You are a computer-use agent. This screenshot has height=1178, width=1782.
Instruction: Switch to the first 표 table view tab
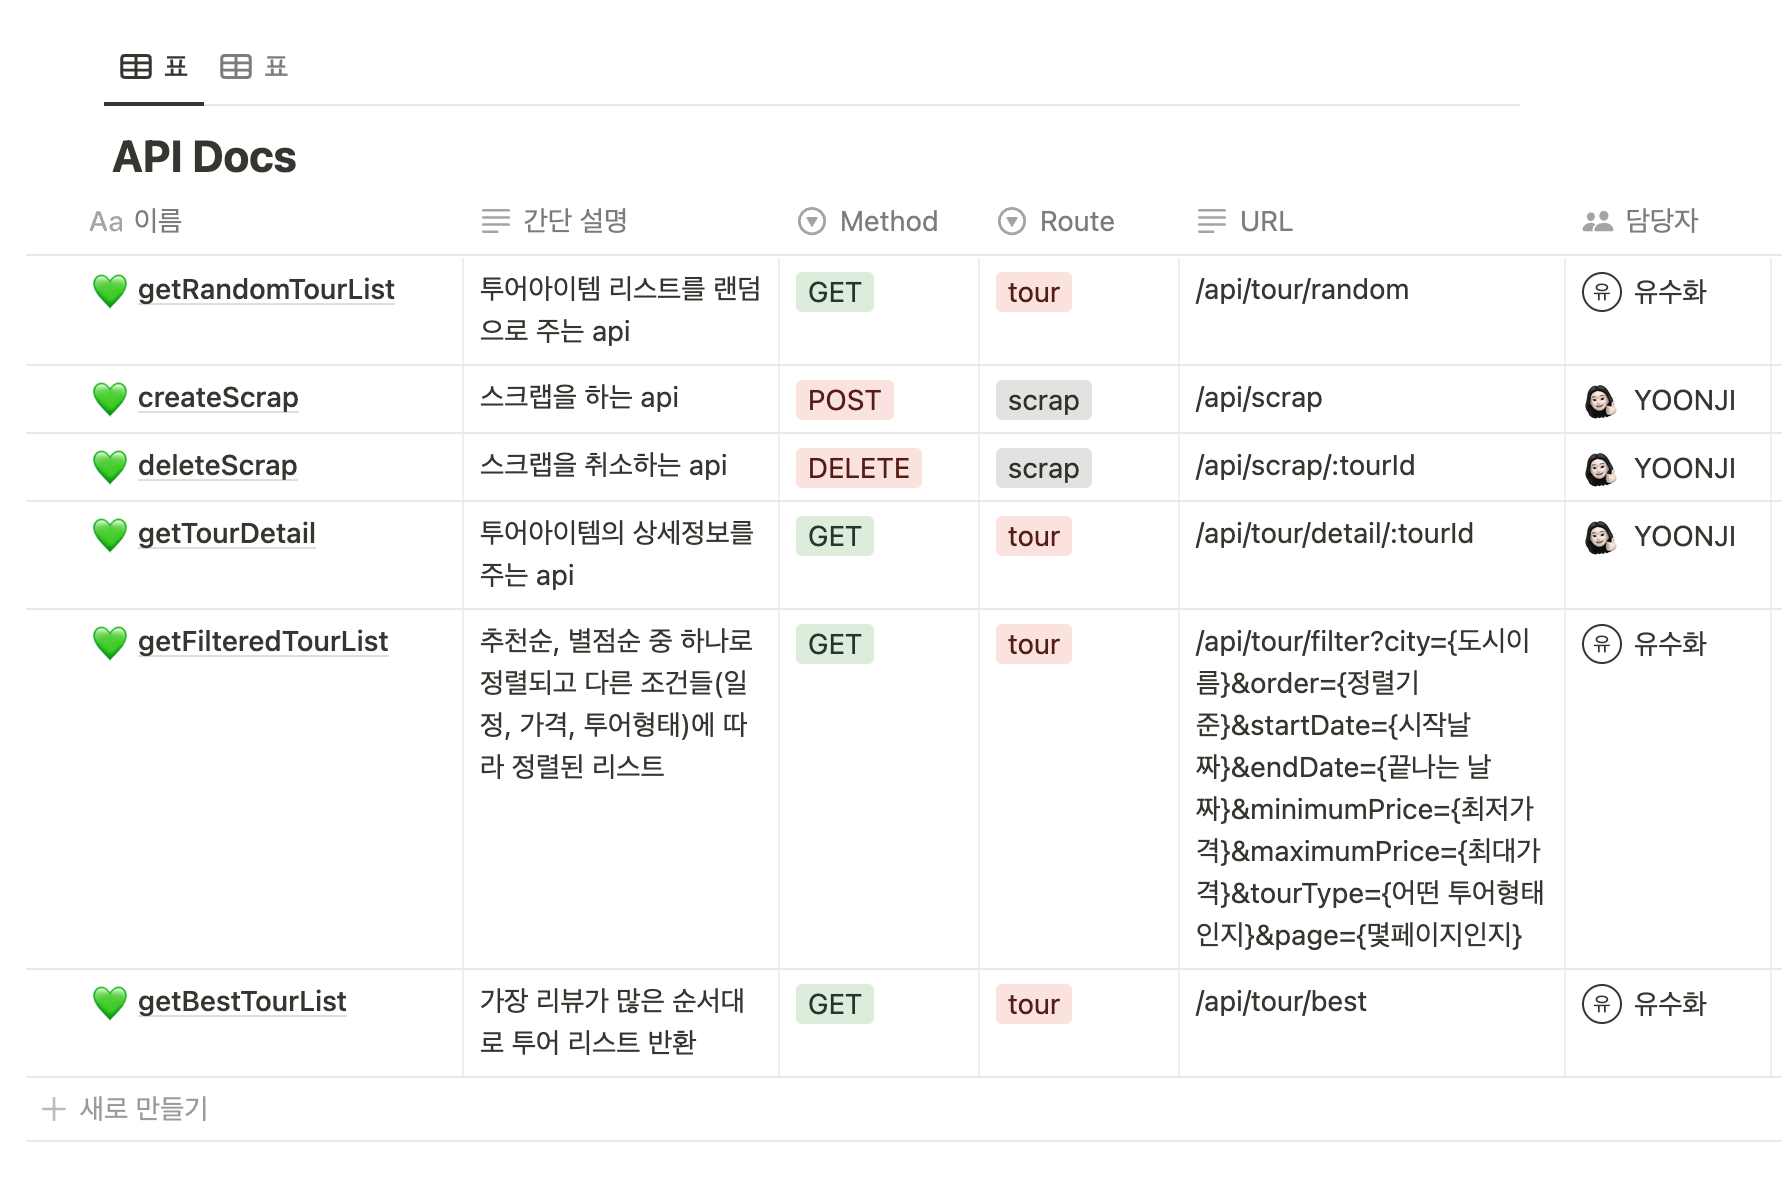click(153, 67)
